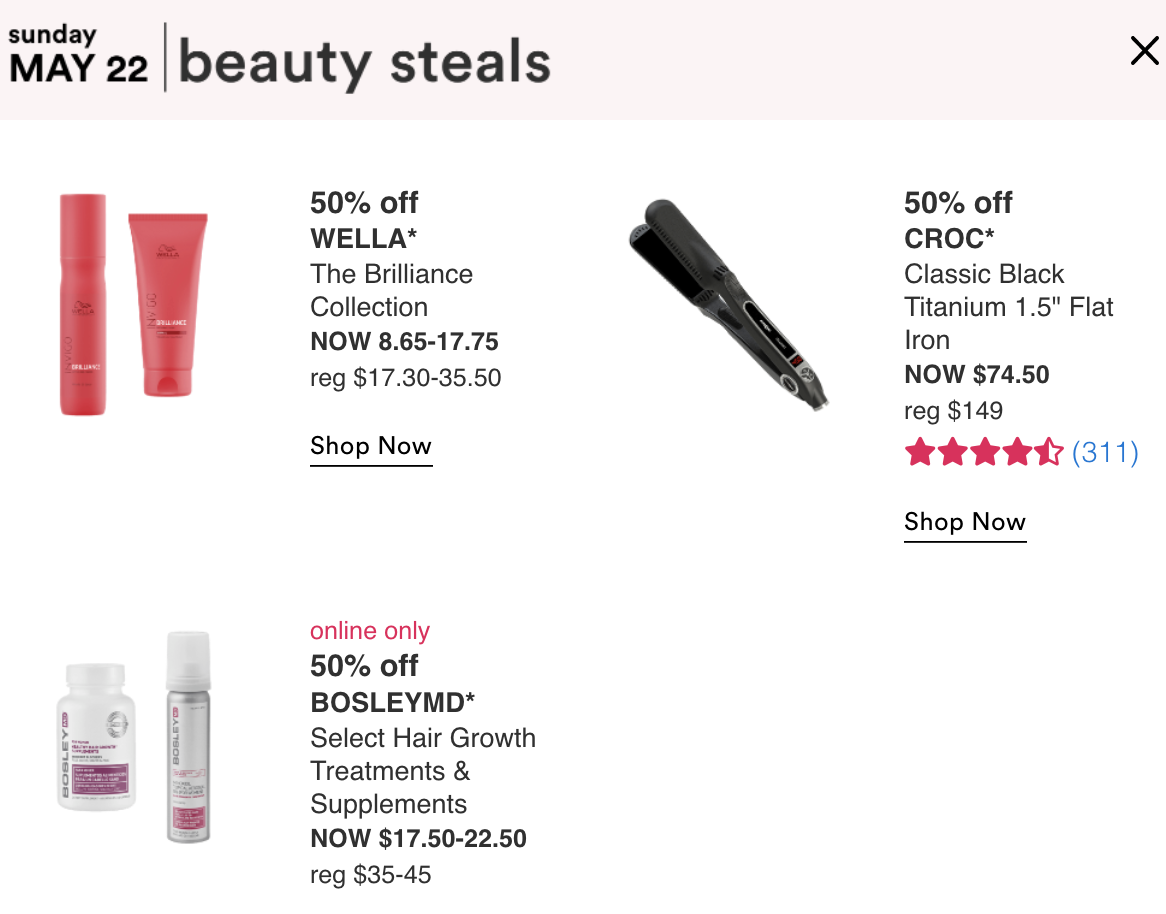Click Shop Now under Wella Brilliance Collection

pyautogui.click(x=371, y=446)
